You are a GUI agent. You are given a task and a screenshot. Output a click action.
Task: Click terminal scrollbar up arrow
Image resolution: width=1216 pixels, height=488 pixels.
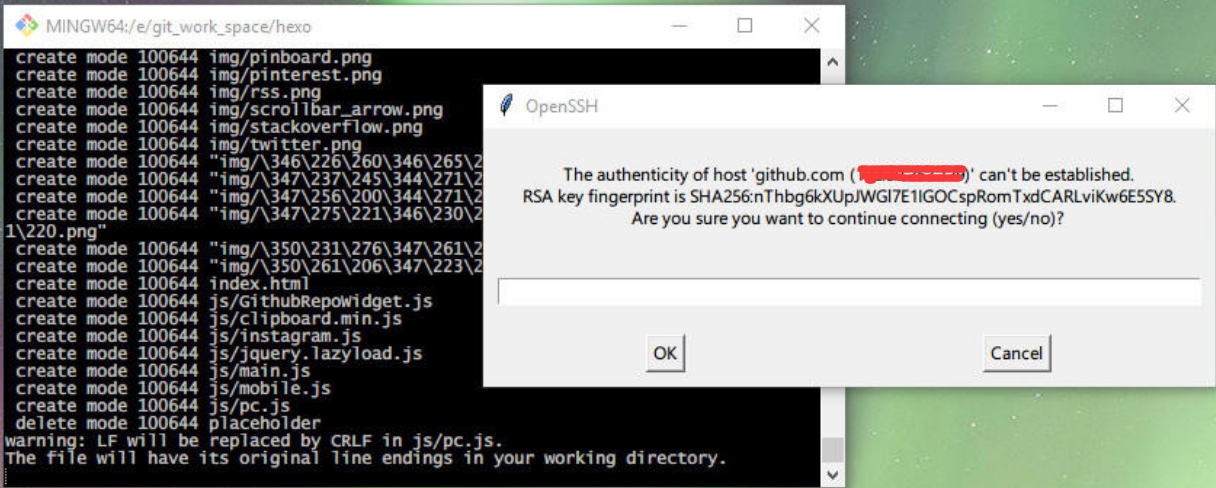(x=832, y=60)
